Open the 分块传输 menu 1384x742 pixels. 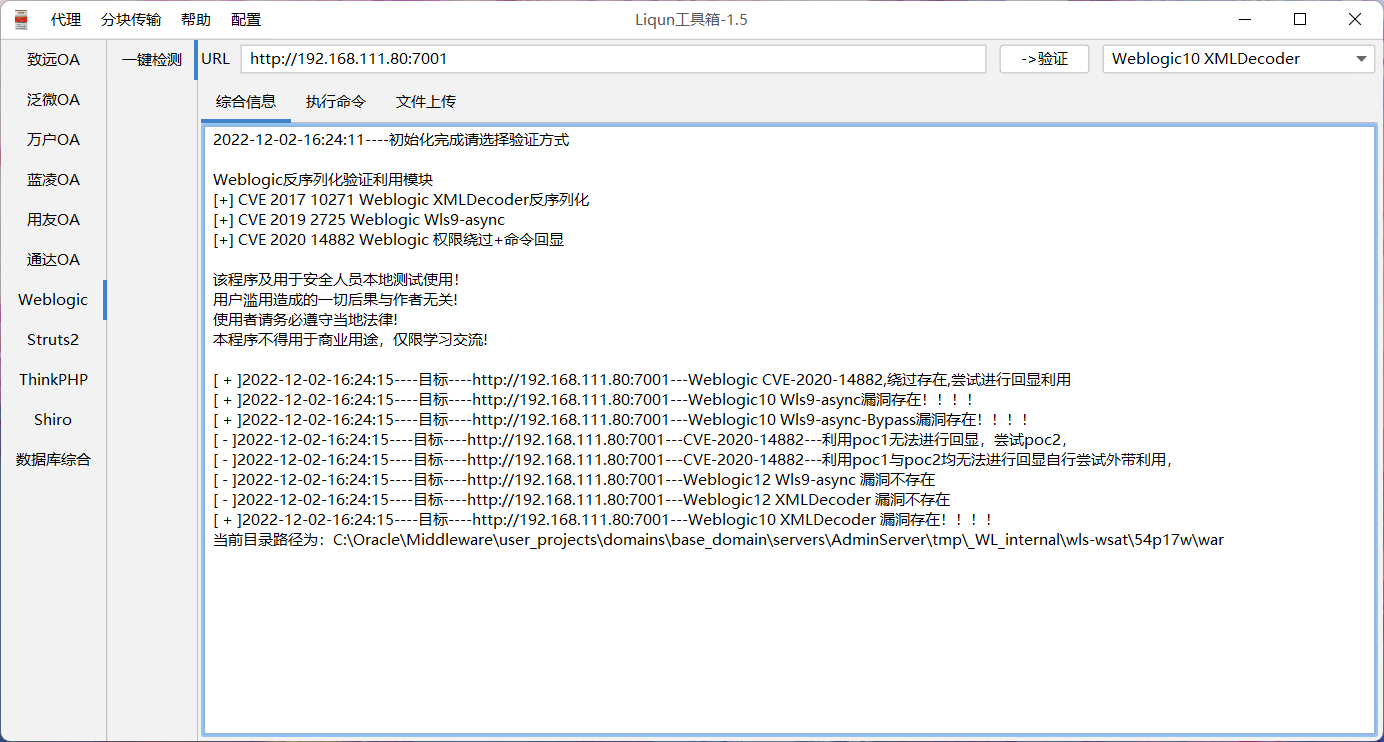(131, 20)
